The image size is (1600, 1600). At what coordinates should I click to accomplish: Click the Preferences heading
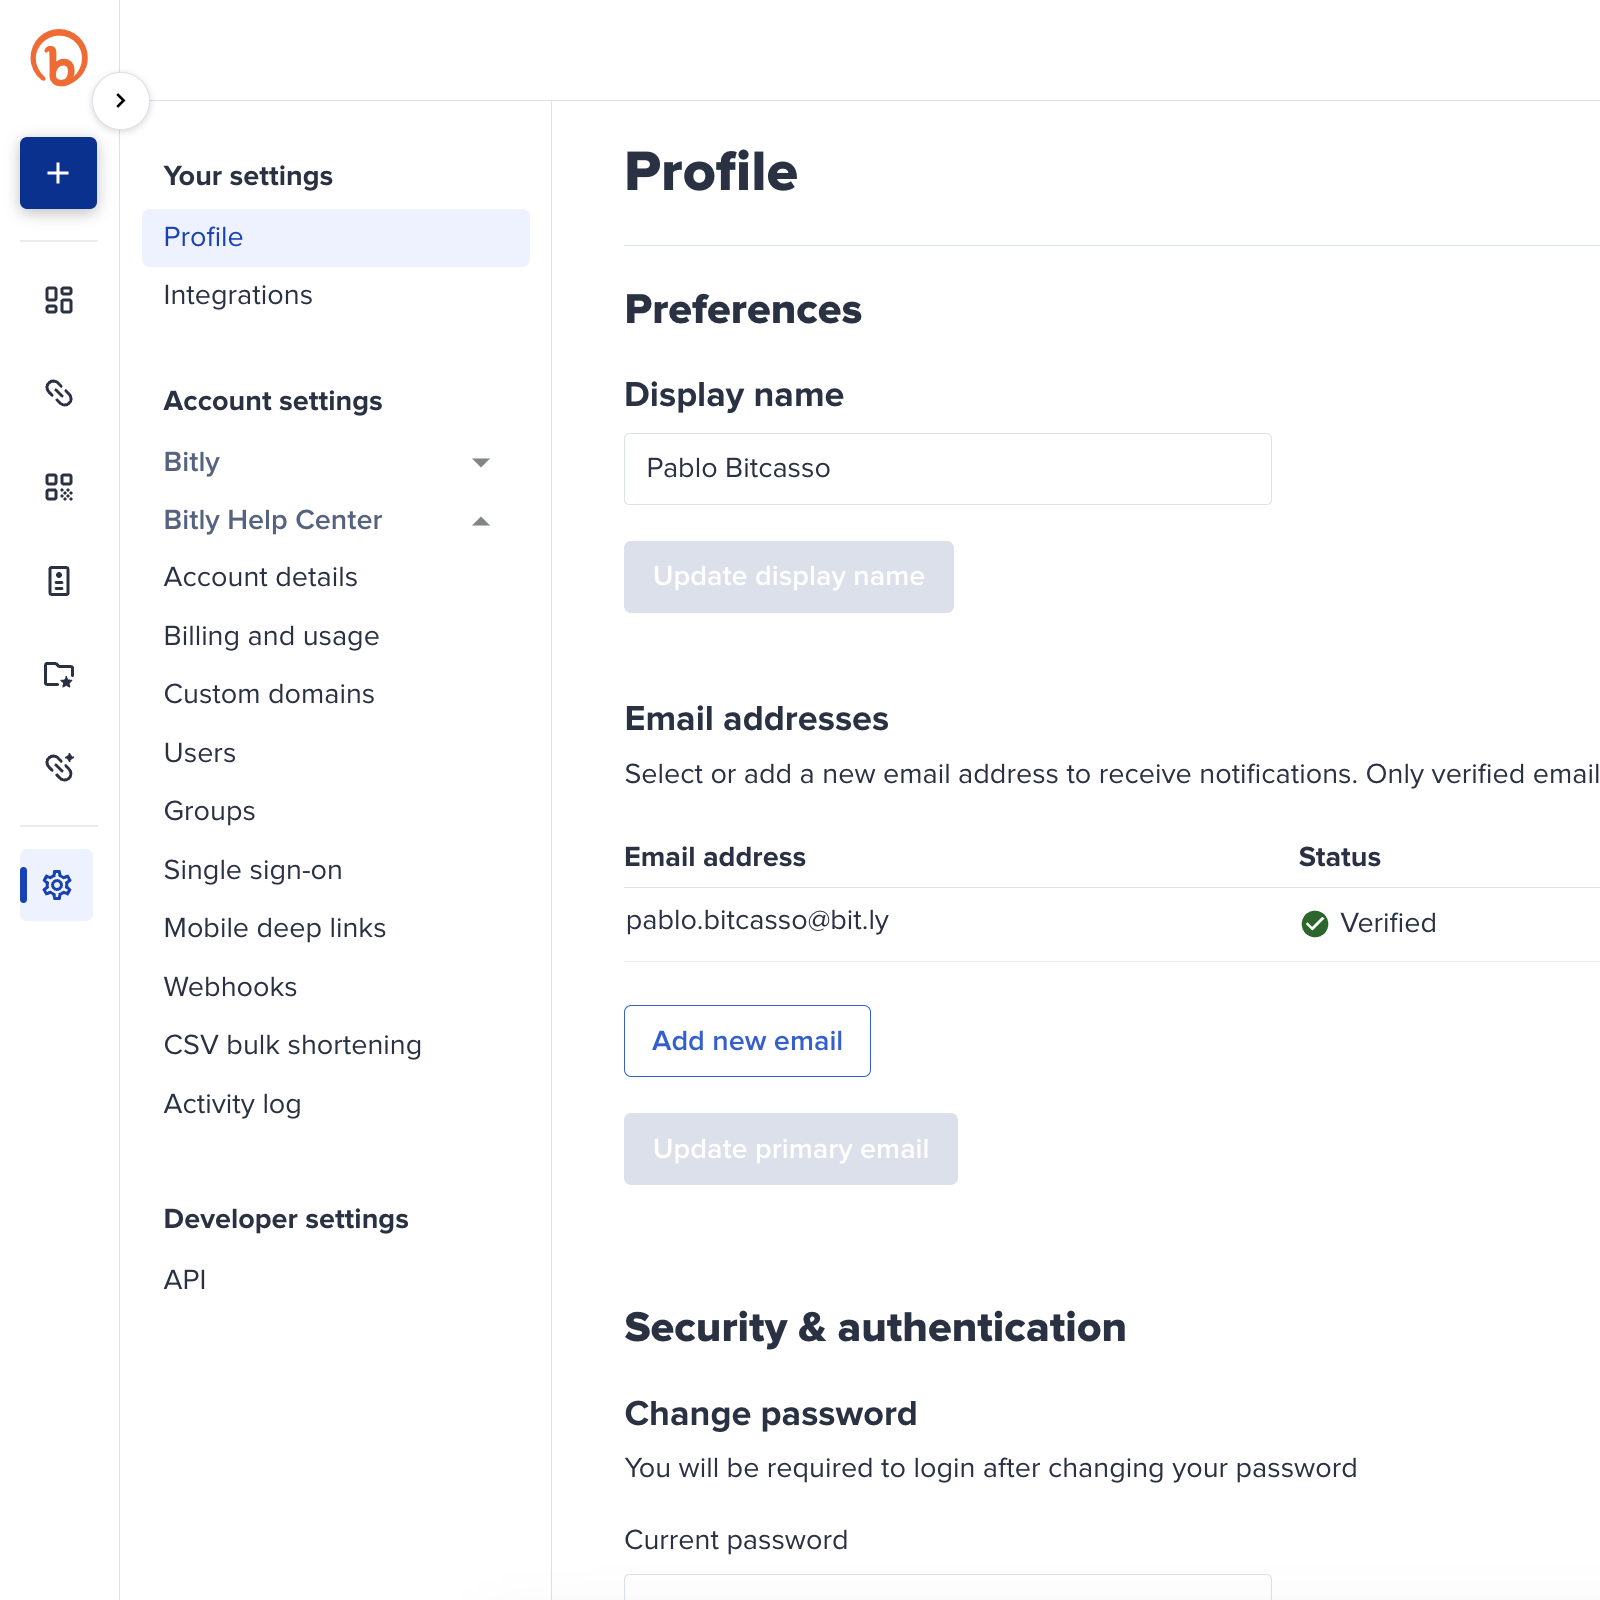[x=743, y=310]
